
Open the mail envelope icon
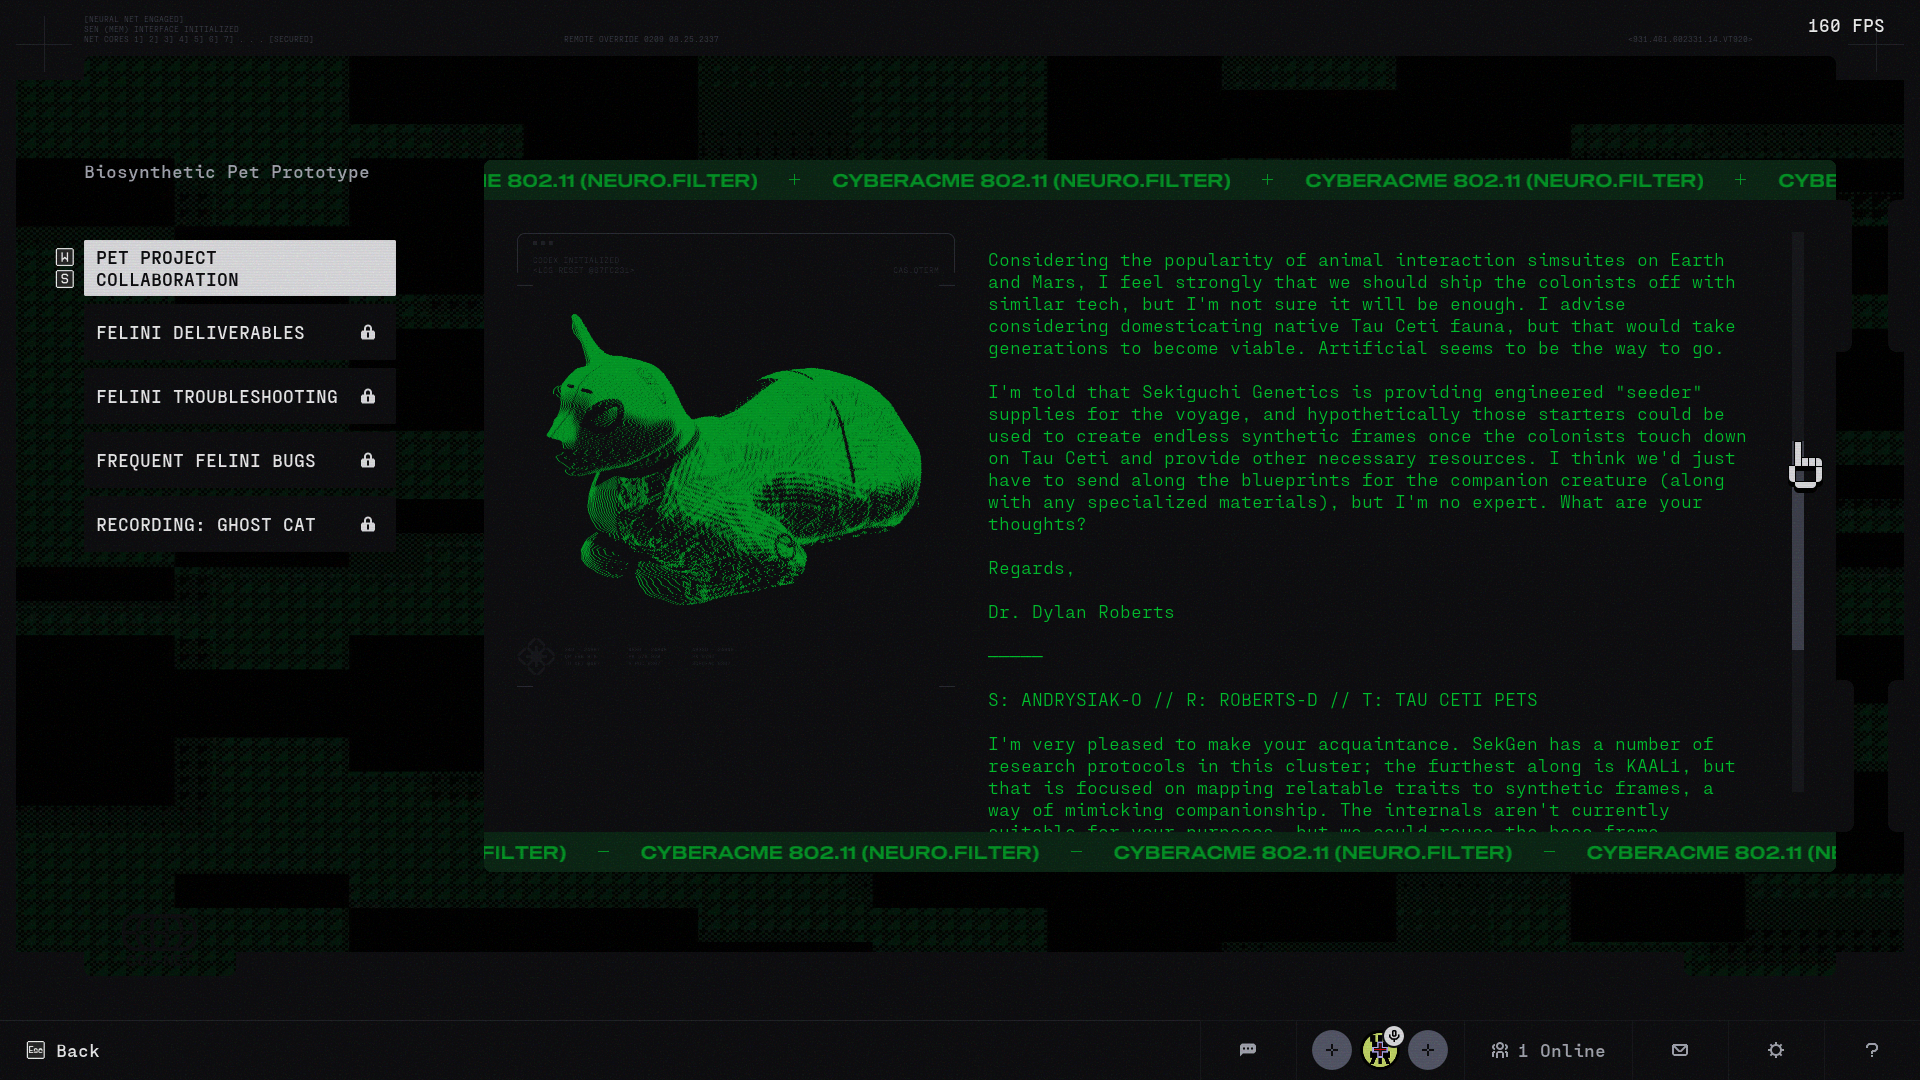click(x=1679, y=1050)
